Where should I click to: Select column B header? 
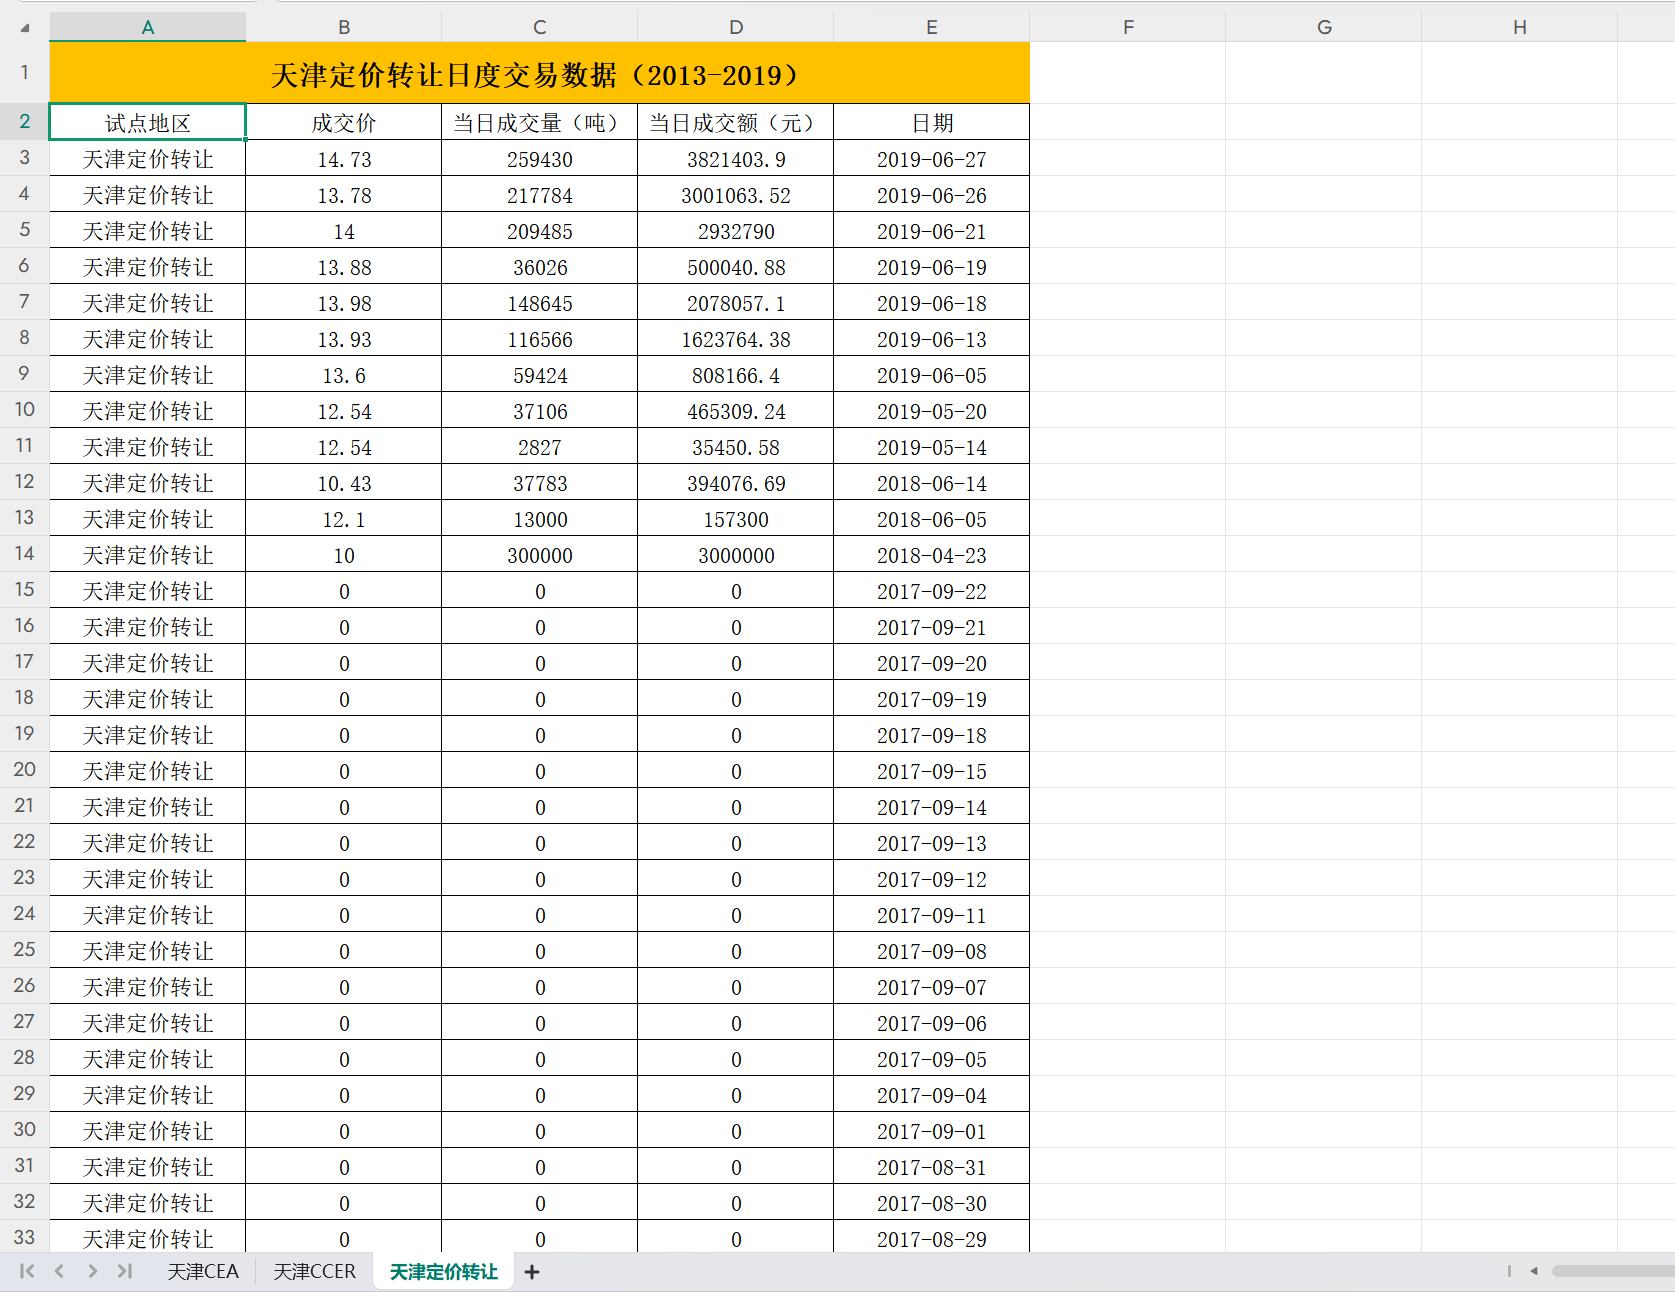(344, 27)
